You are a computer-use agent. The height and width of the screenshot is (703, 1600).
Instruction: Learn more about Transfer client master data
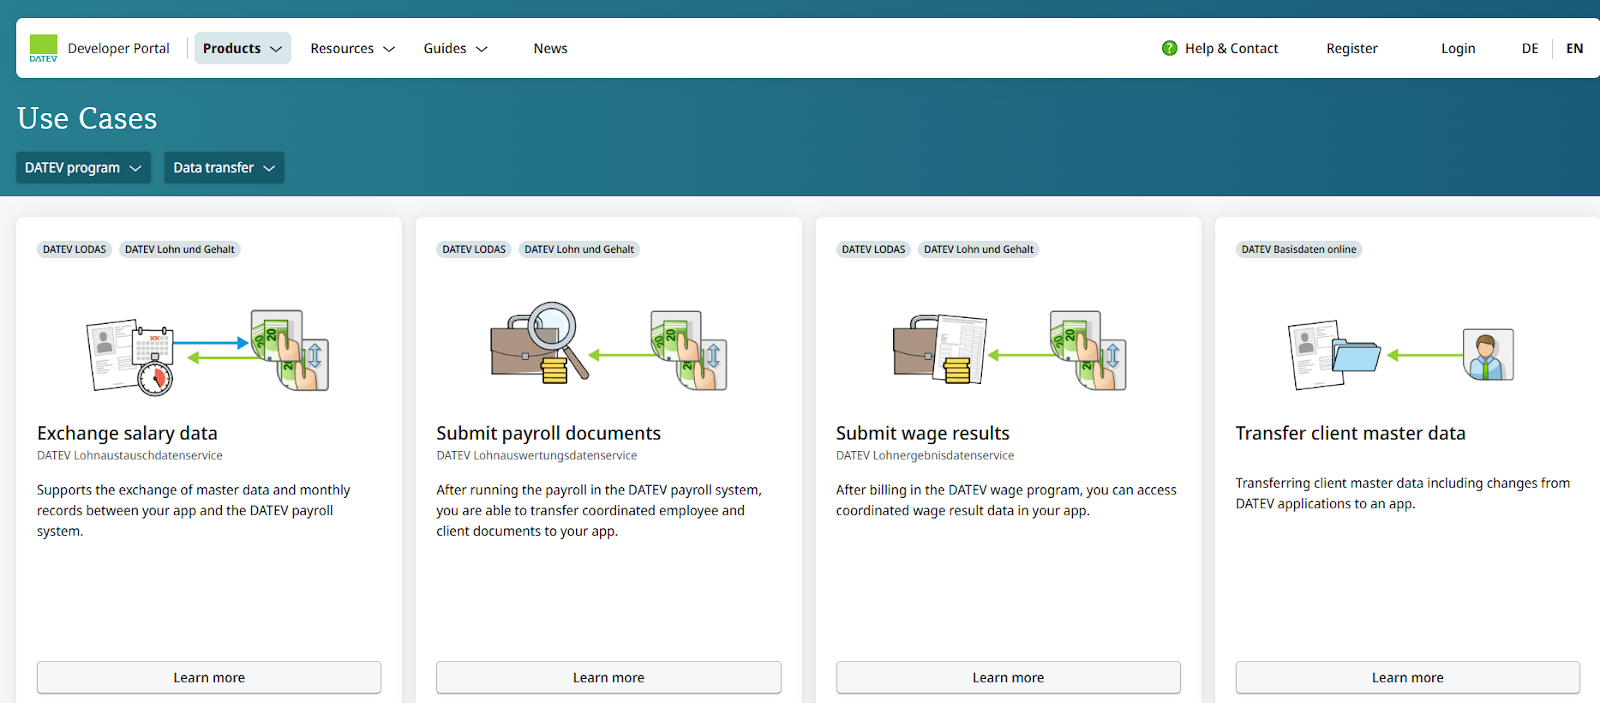1407,677
